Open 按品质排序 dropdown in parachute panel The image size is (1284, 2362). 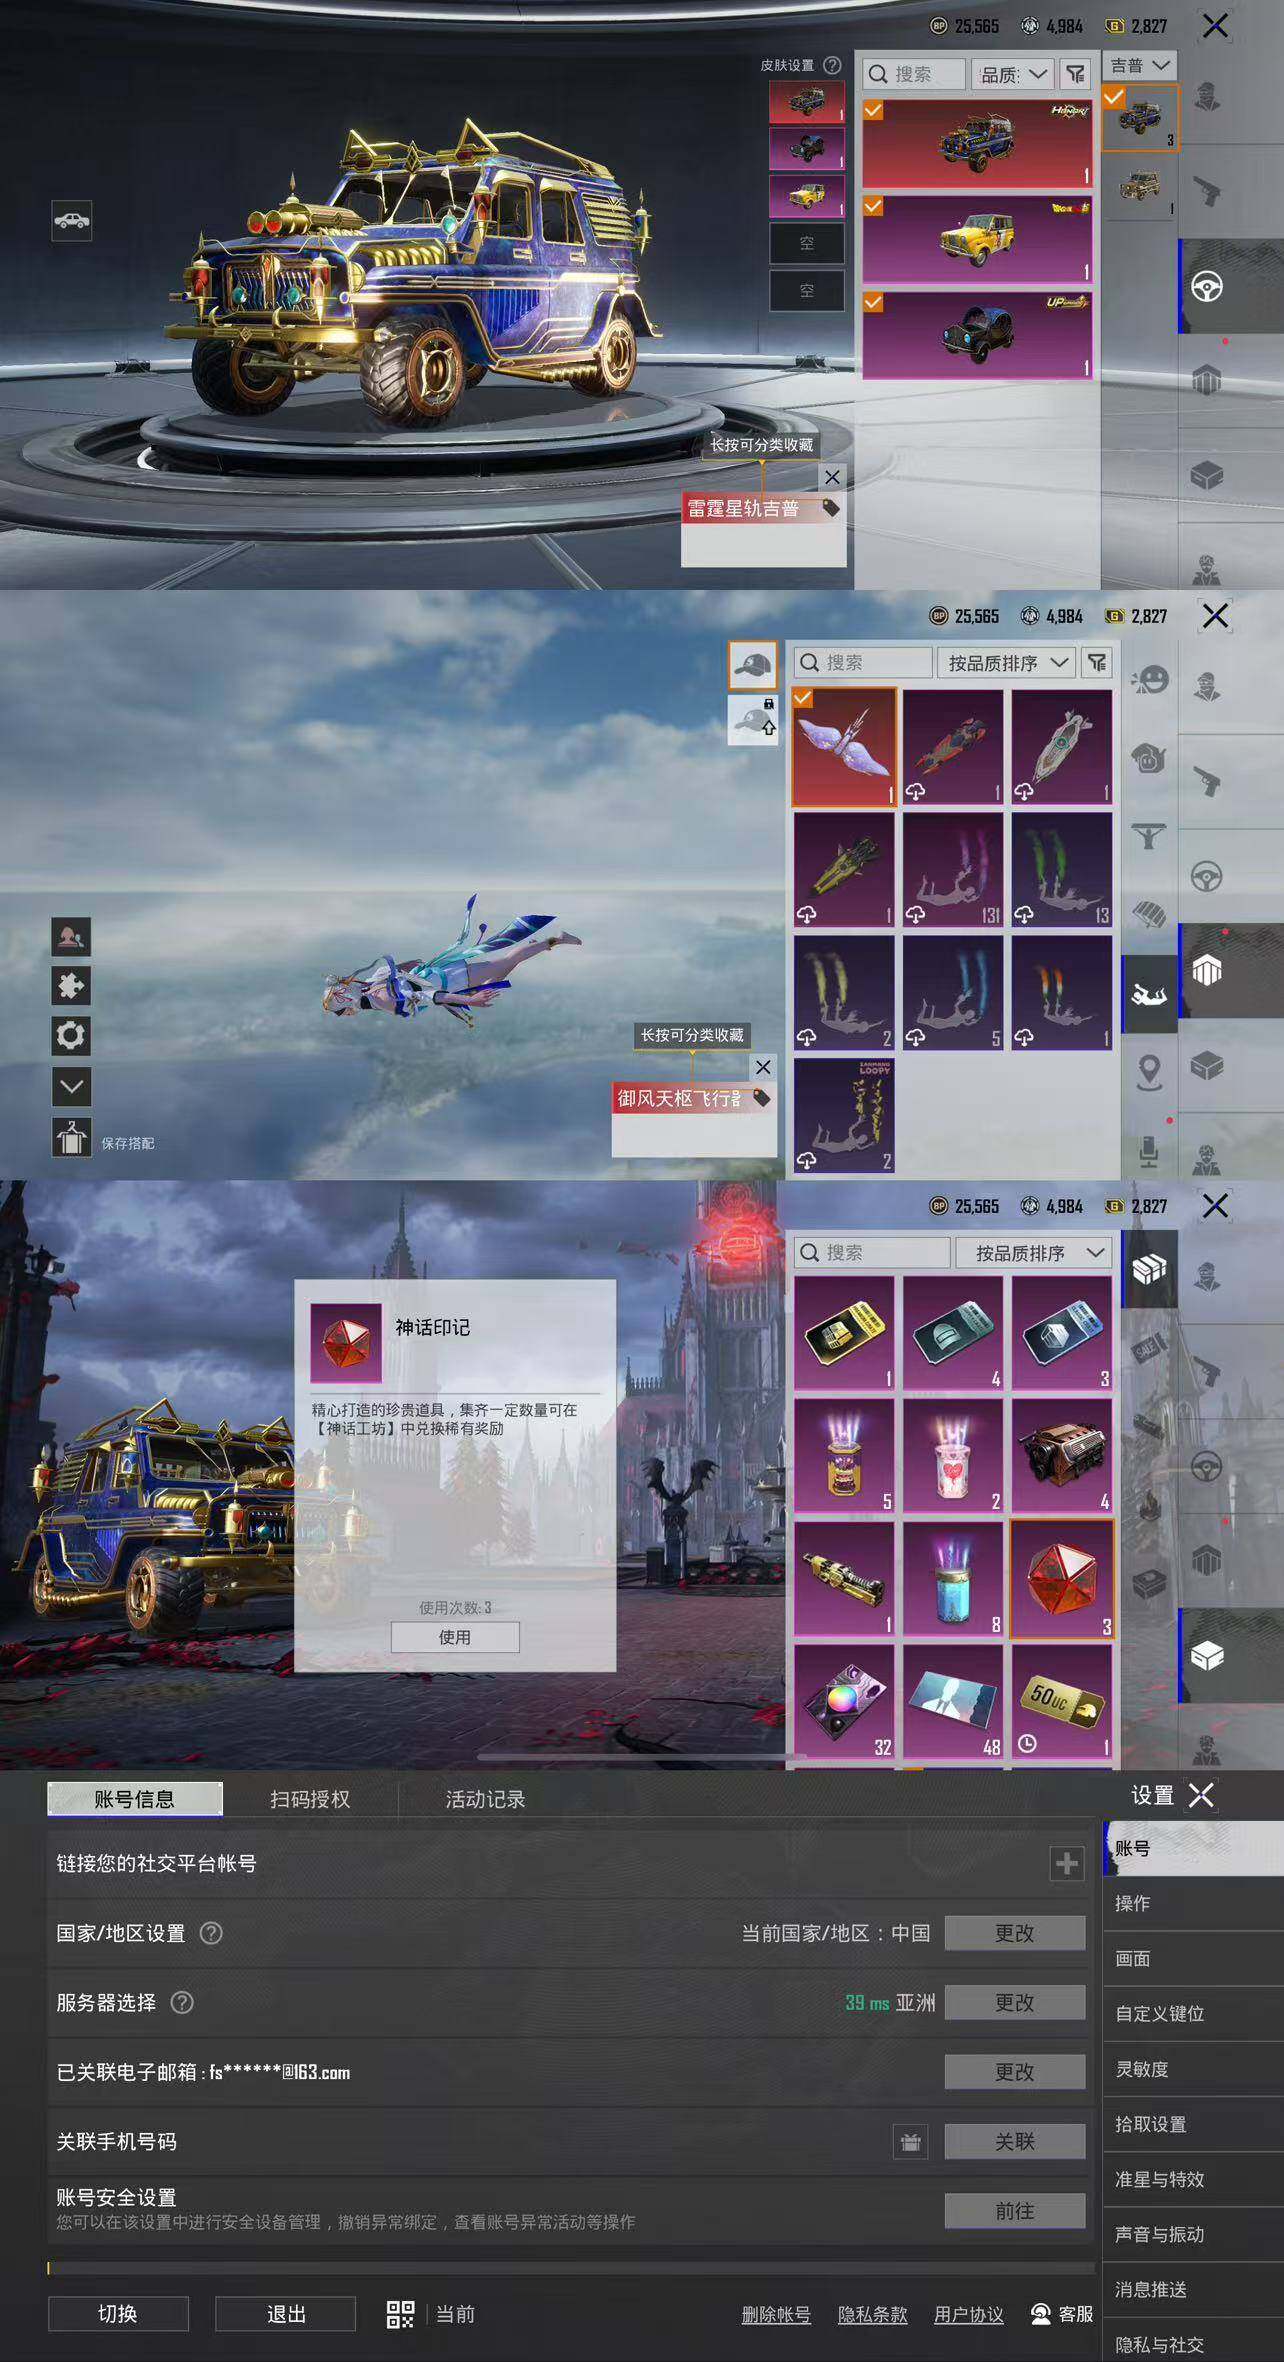tap(1006, 662)
